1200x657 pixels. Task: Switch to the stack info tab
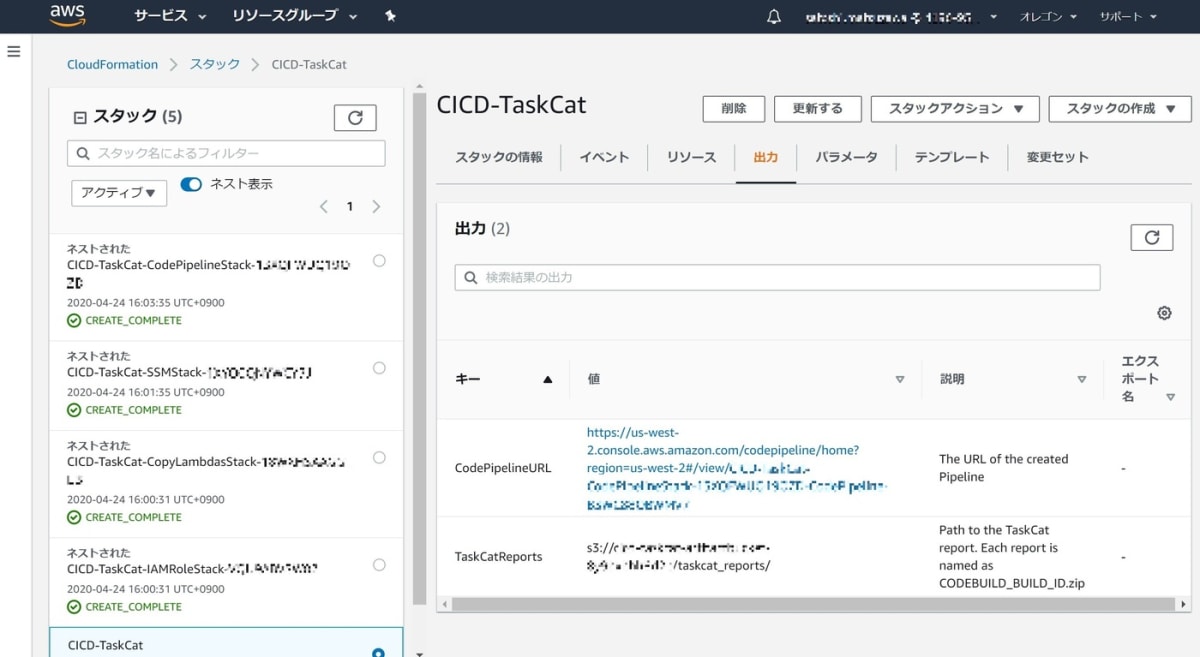click(499, 158)
